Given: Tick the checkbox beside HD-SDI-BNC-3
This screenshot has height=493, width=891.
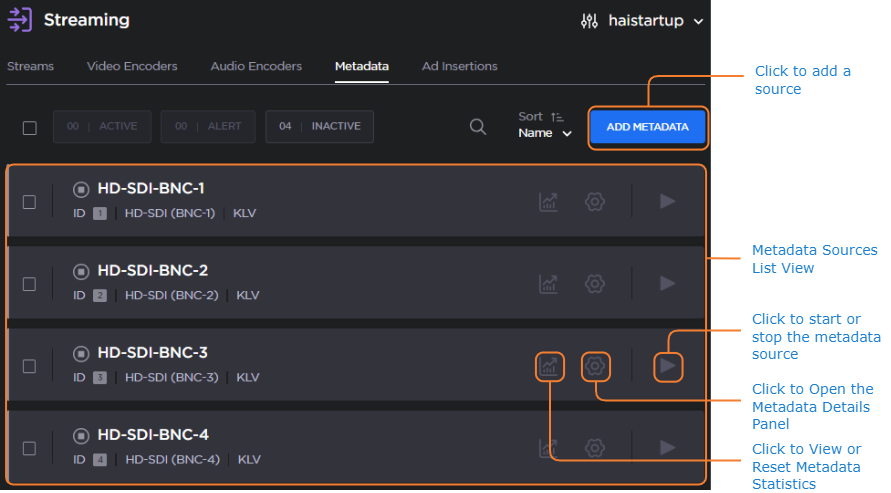Looking at the screenshot, I should pos(29,366).
